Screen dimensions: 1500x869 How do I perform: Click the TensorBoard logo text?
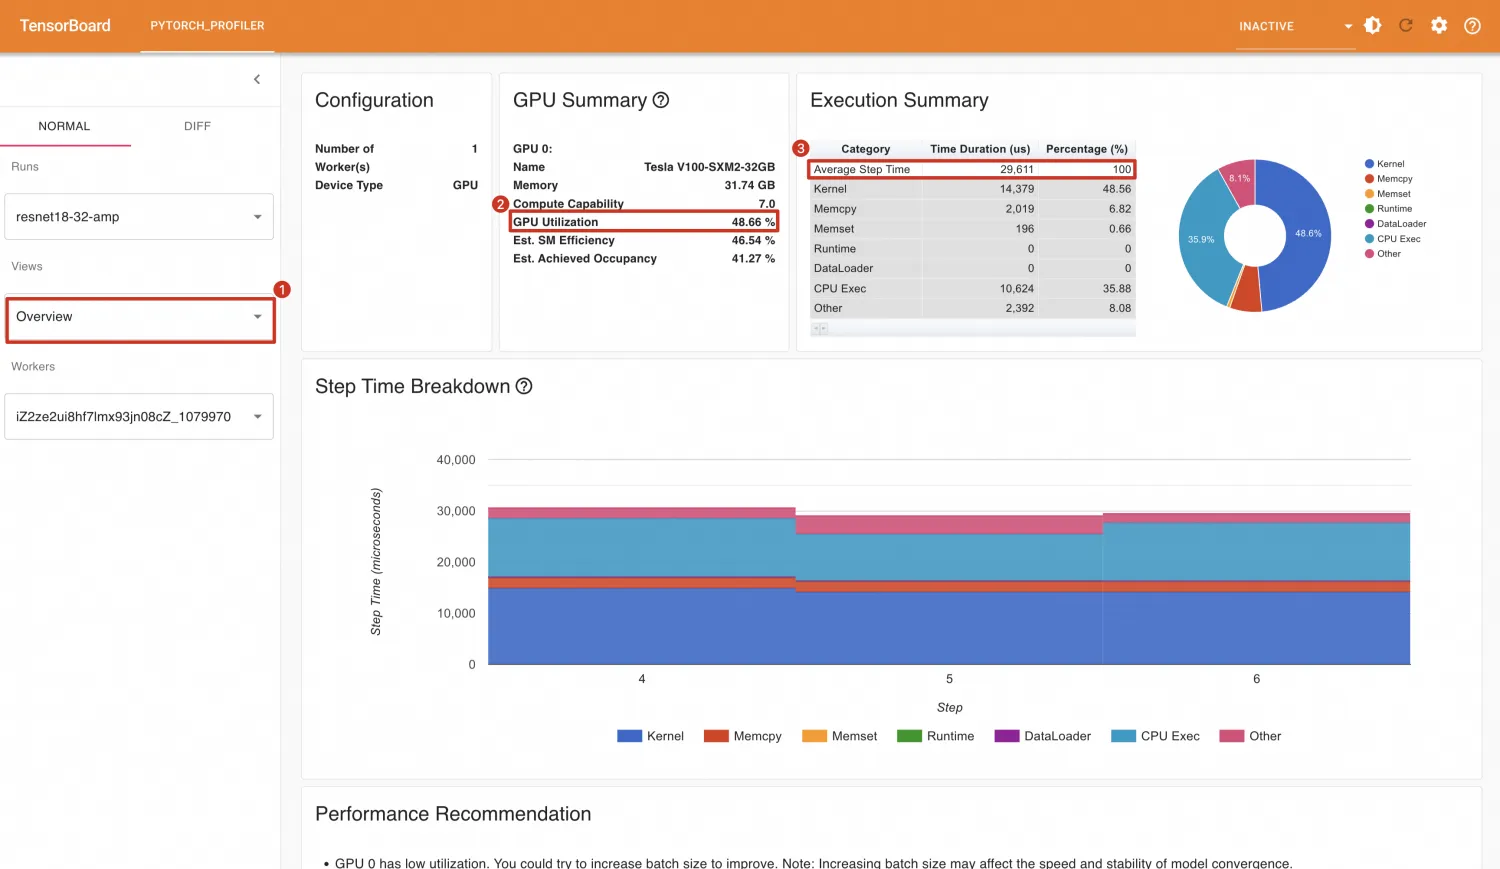(65, 26)
